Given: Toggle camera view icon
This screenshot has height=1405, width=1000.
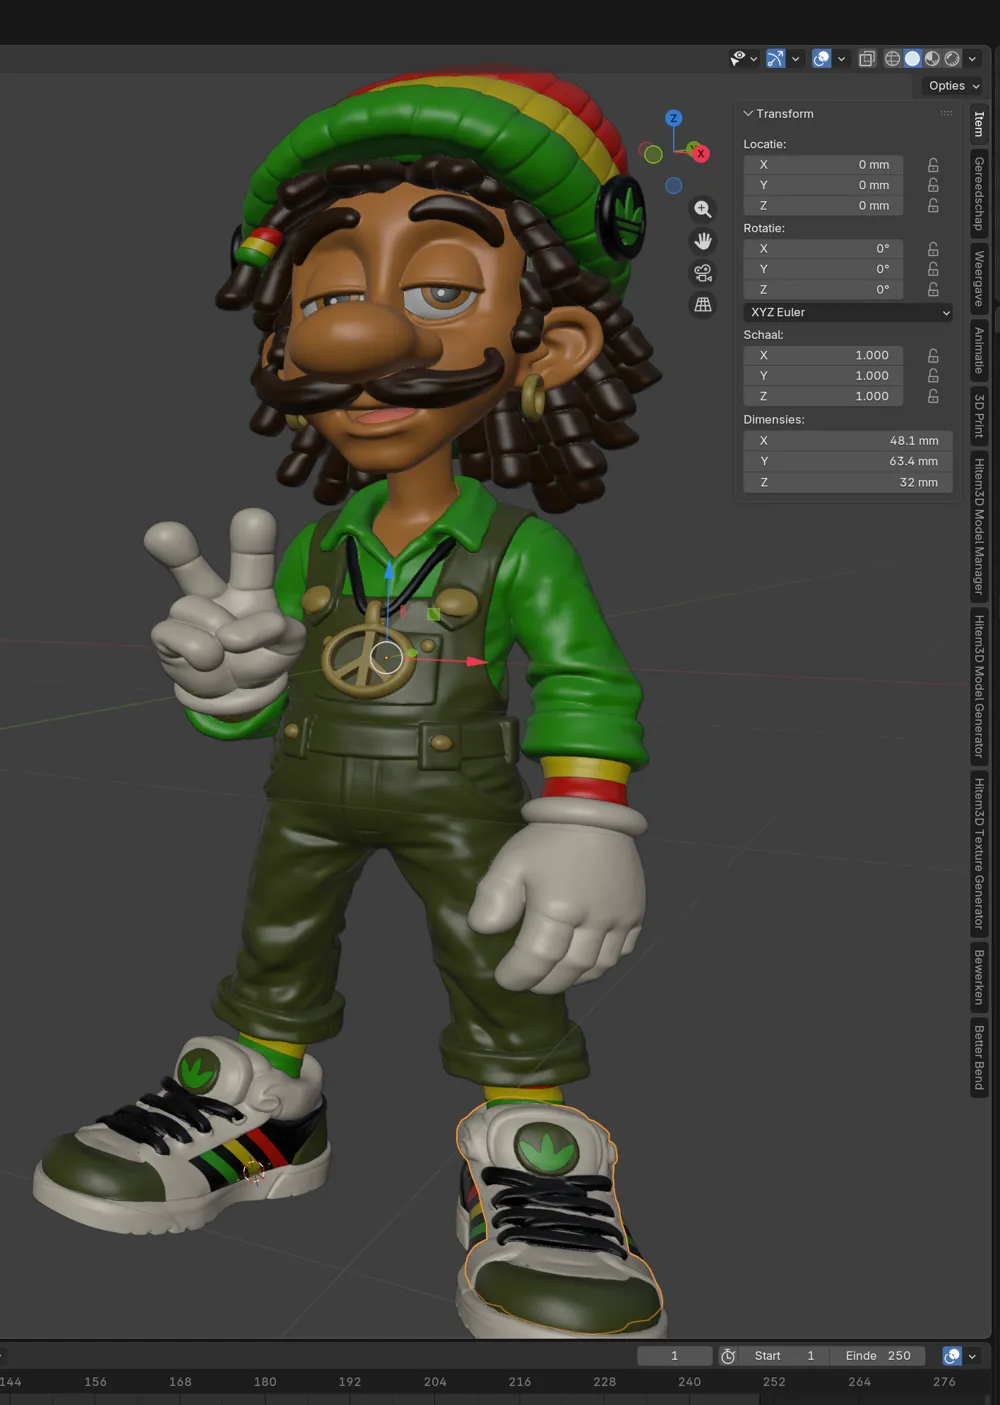Looking at the screenshot, I should click(703, 273).
